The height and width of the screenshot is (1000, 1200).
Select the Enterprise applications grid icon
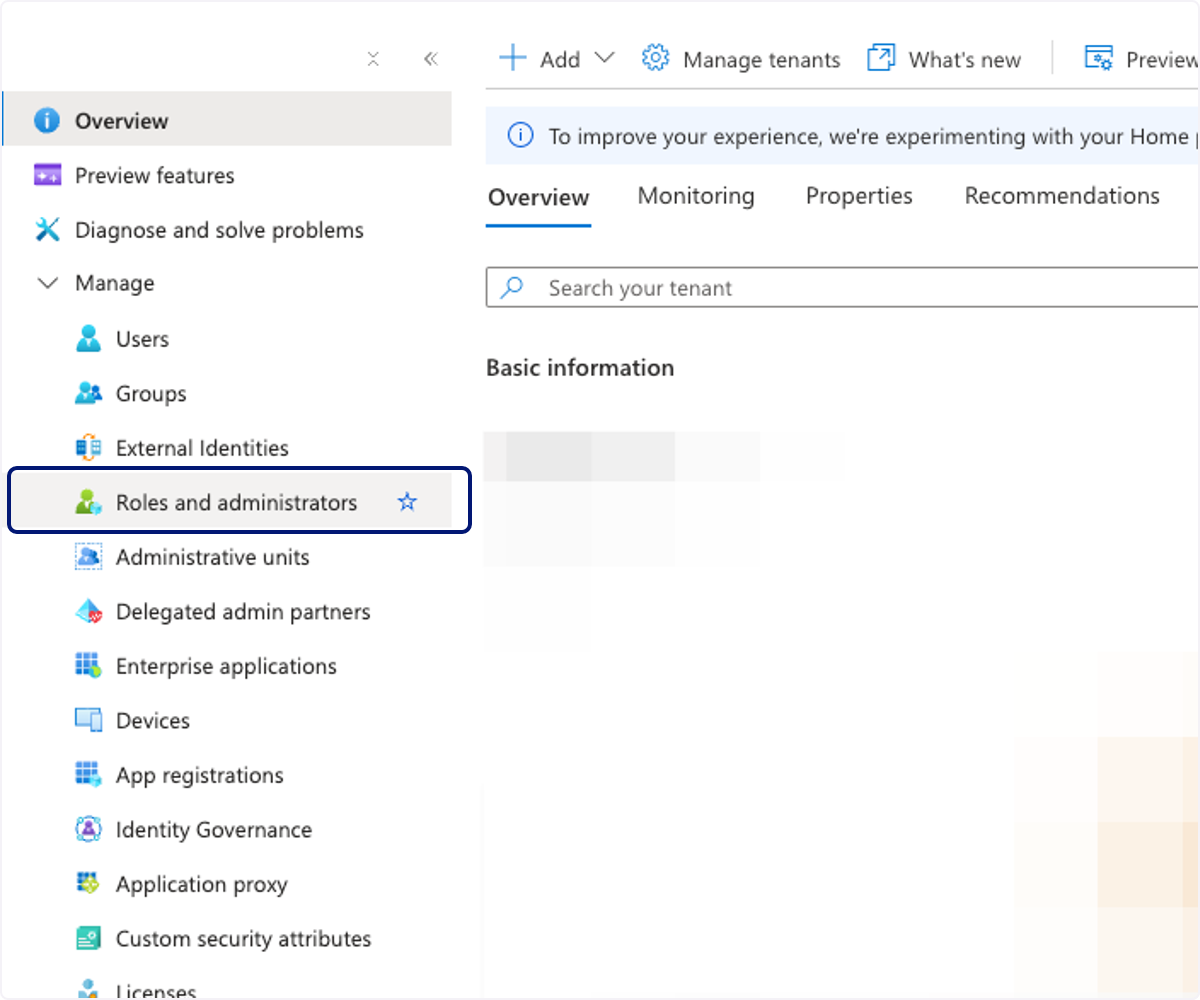(x=89, y=666)
